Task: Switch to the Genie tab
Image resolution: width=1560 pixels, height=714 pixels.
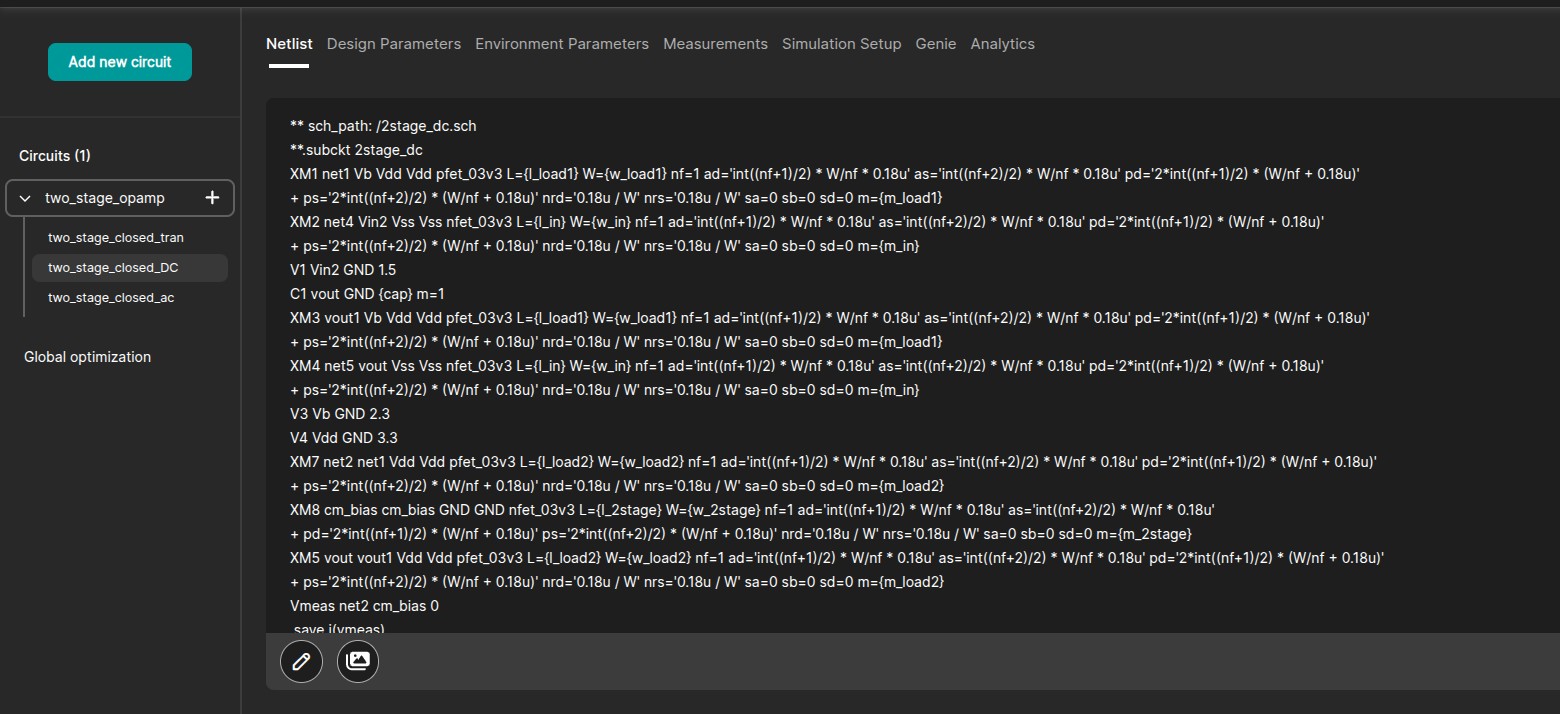Action: tap(935, 44)
